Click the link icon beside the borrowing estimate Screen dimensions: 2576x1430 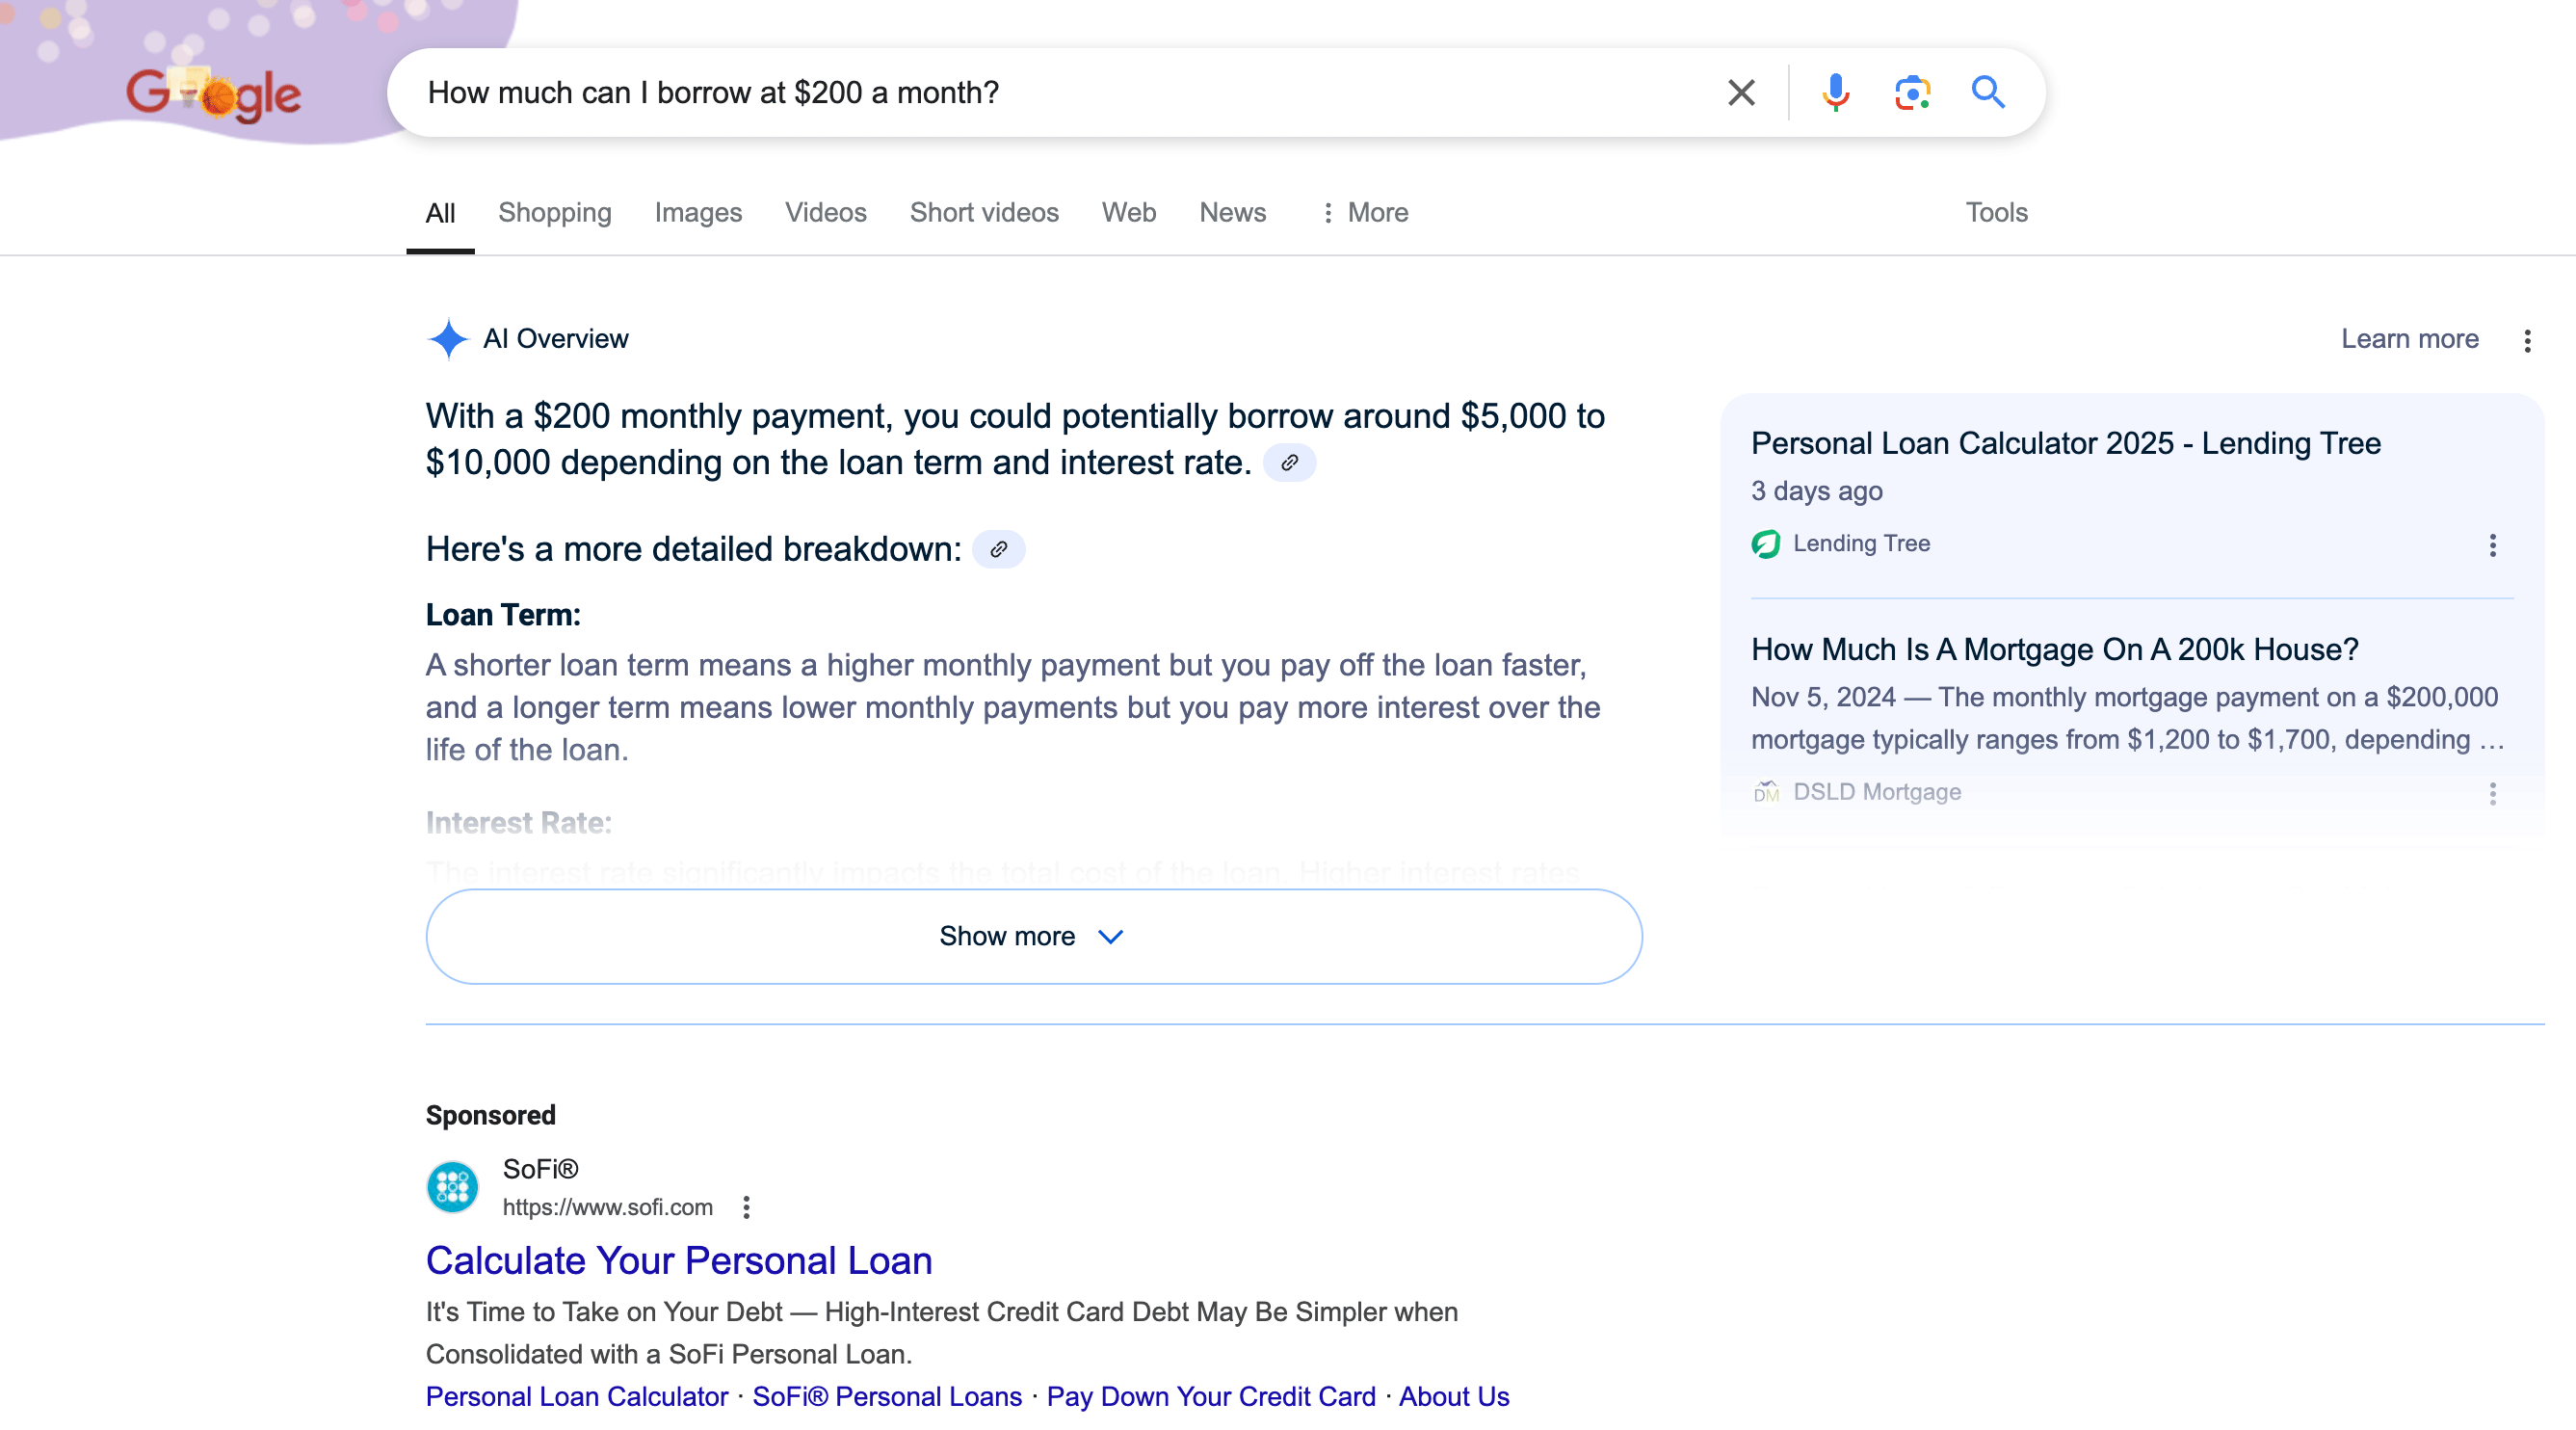(x=1292, y=463)
